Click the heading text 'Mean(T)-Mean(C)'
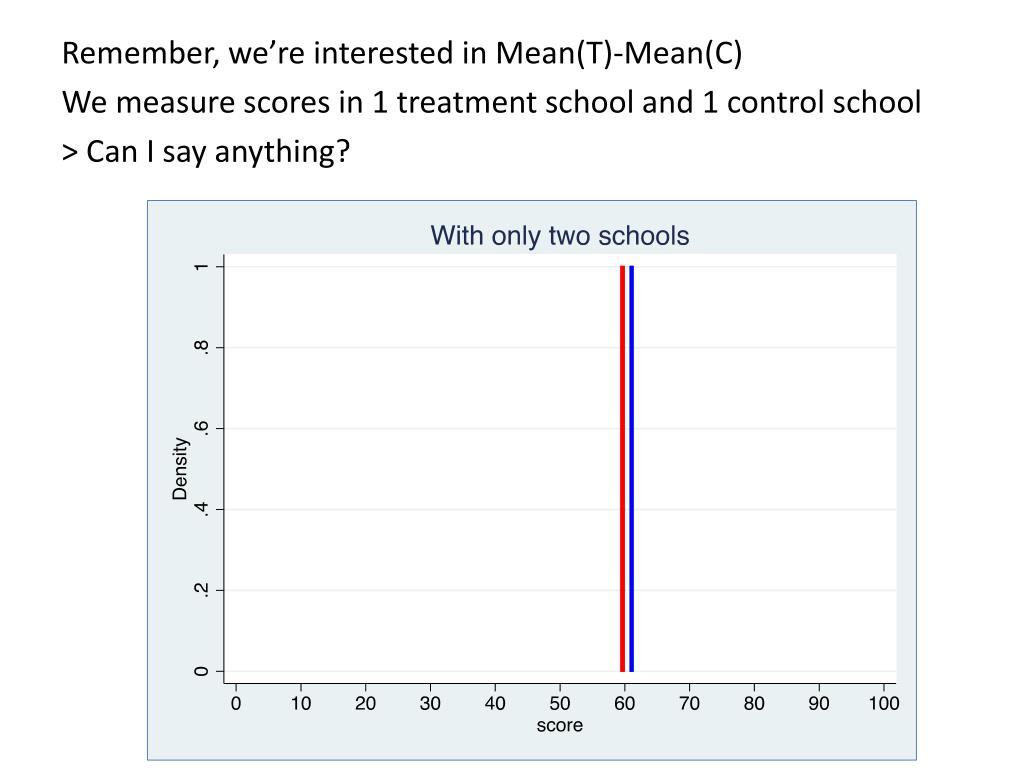This screenshot has width=1024, height=768. [x=618, y=53]
